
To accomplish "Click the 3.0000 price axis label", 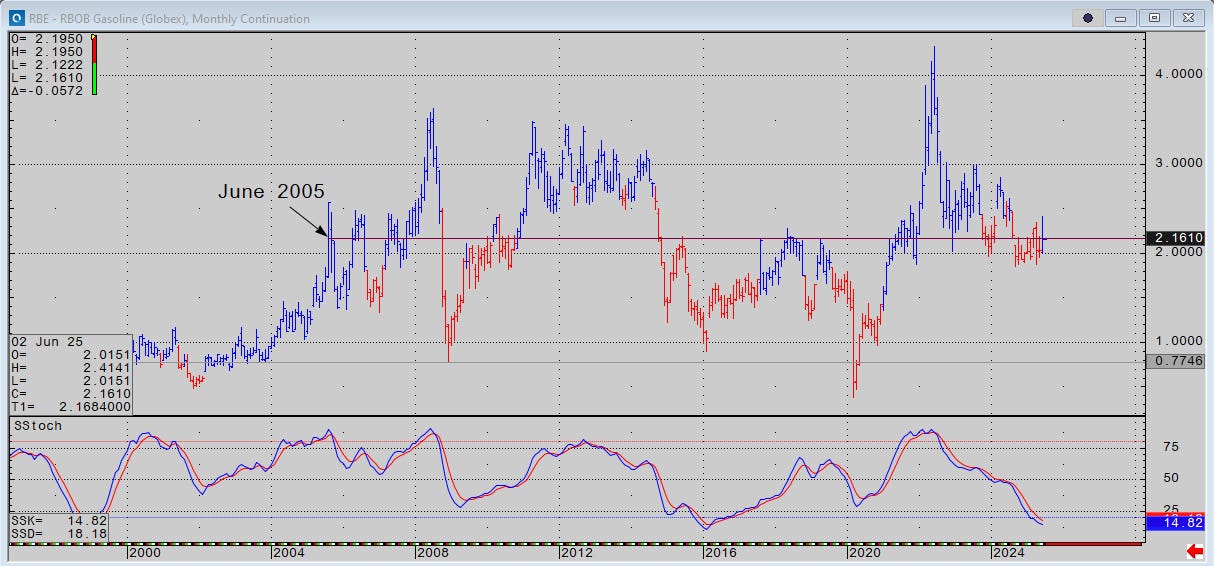I will pyautogui.click(x=1179, y=163).
